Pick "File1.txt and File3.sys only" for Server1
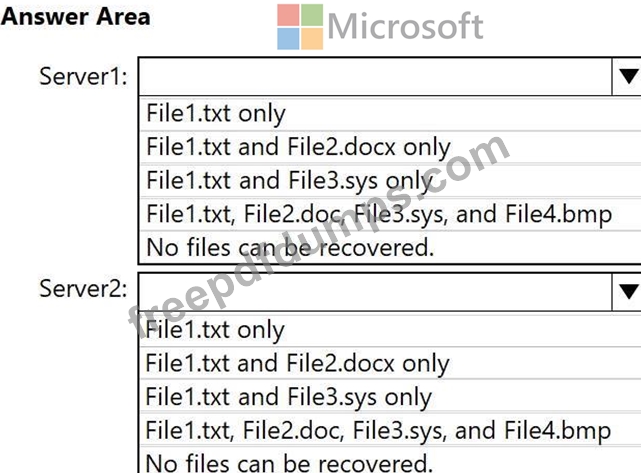The image size is (641, 473). click(289, 180)
